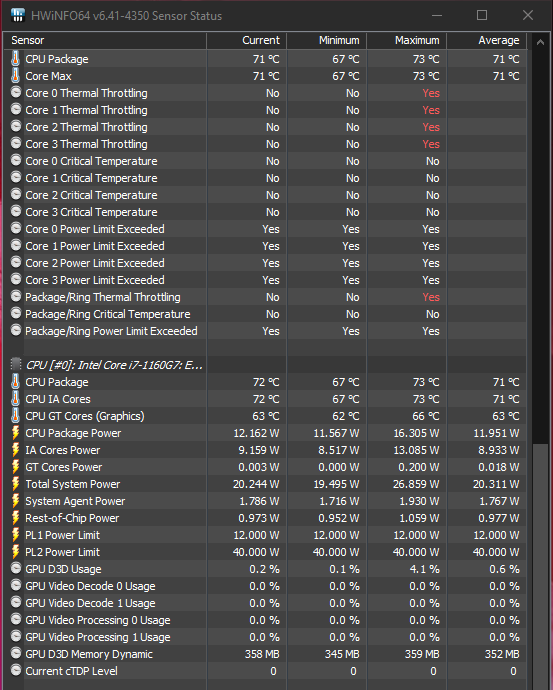Click lightning icon beside PL2 Power Limit

pos(15,552)
